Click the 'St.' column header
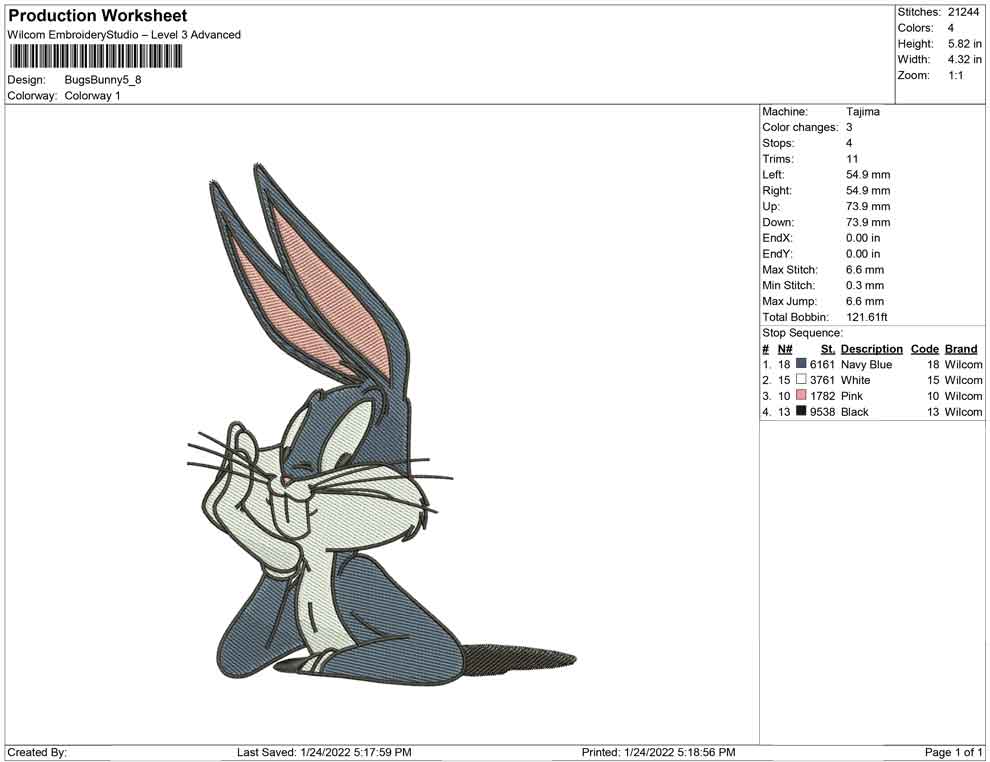 828,349
